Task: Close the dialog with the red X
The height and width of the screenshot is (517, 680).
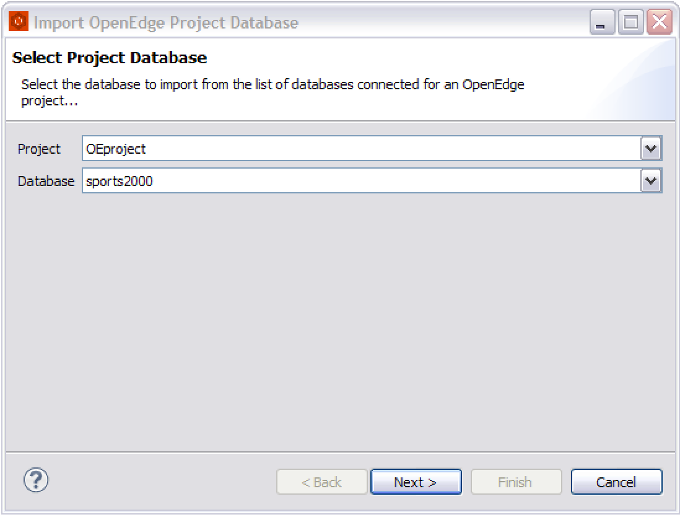Action: [658, 22]
